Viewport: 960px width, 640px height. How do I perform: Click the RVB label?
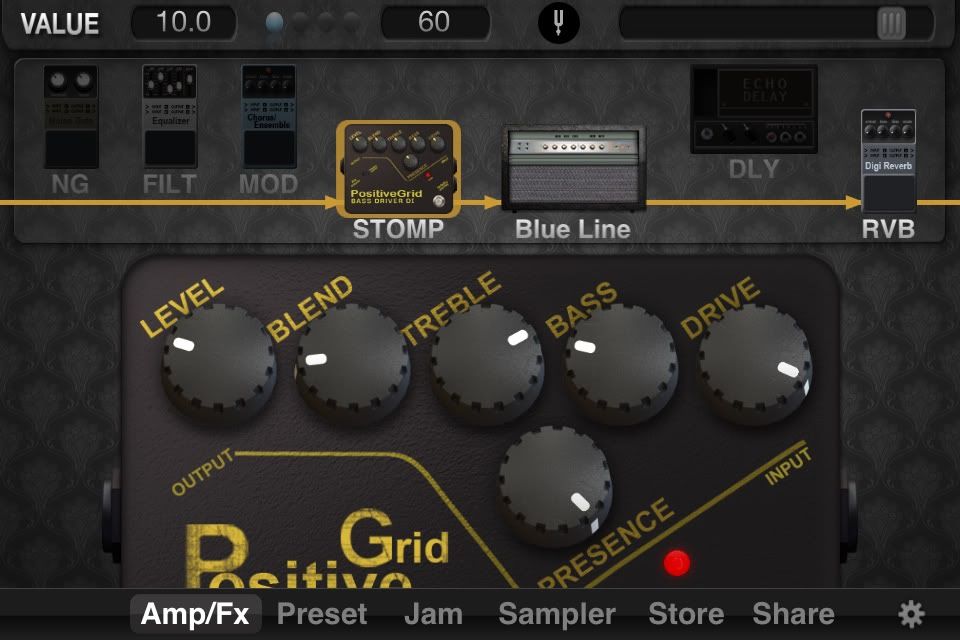(x=888, y=229)
